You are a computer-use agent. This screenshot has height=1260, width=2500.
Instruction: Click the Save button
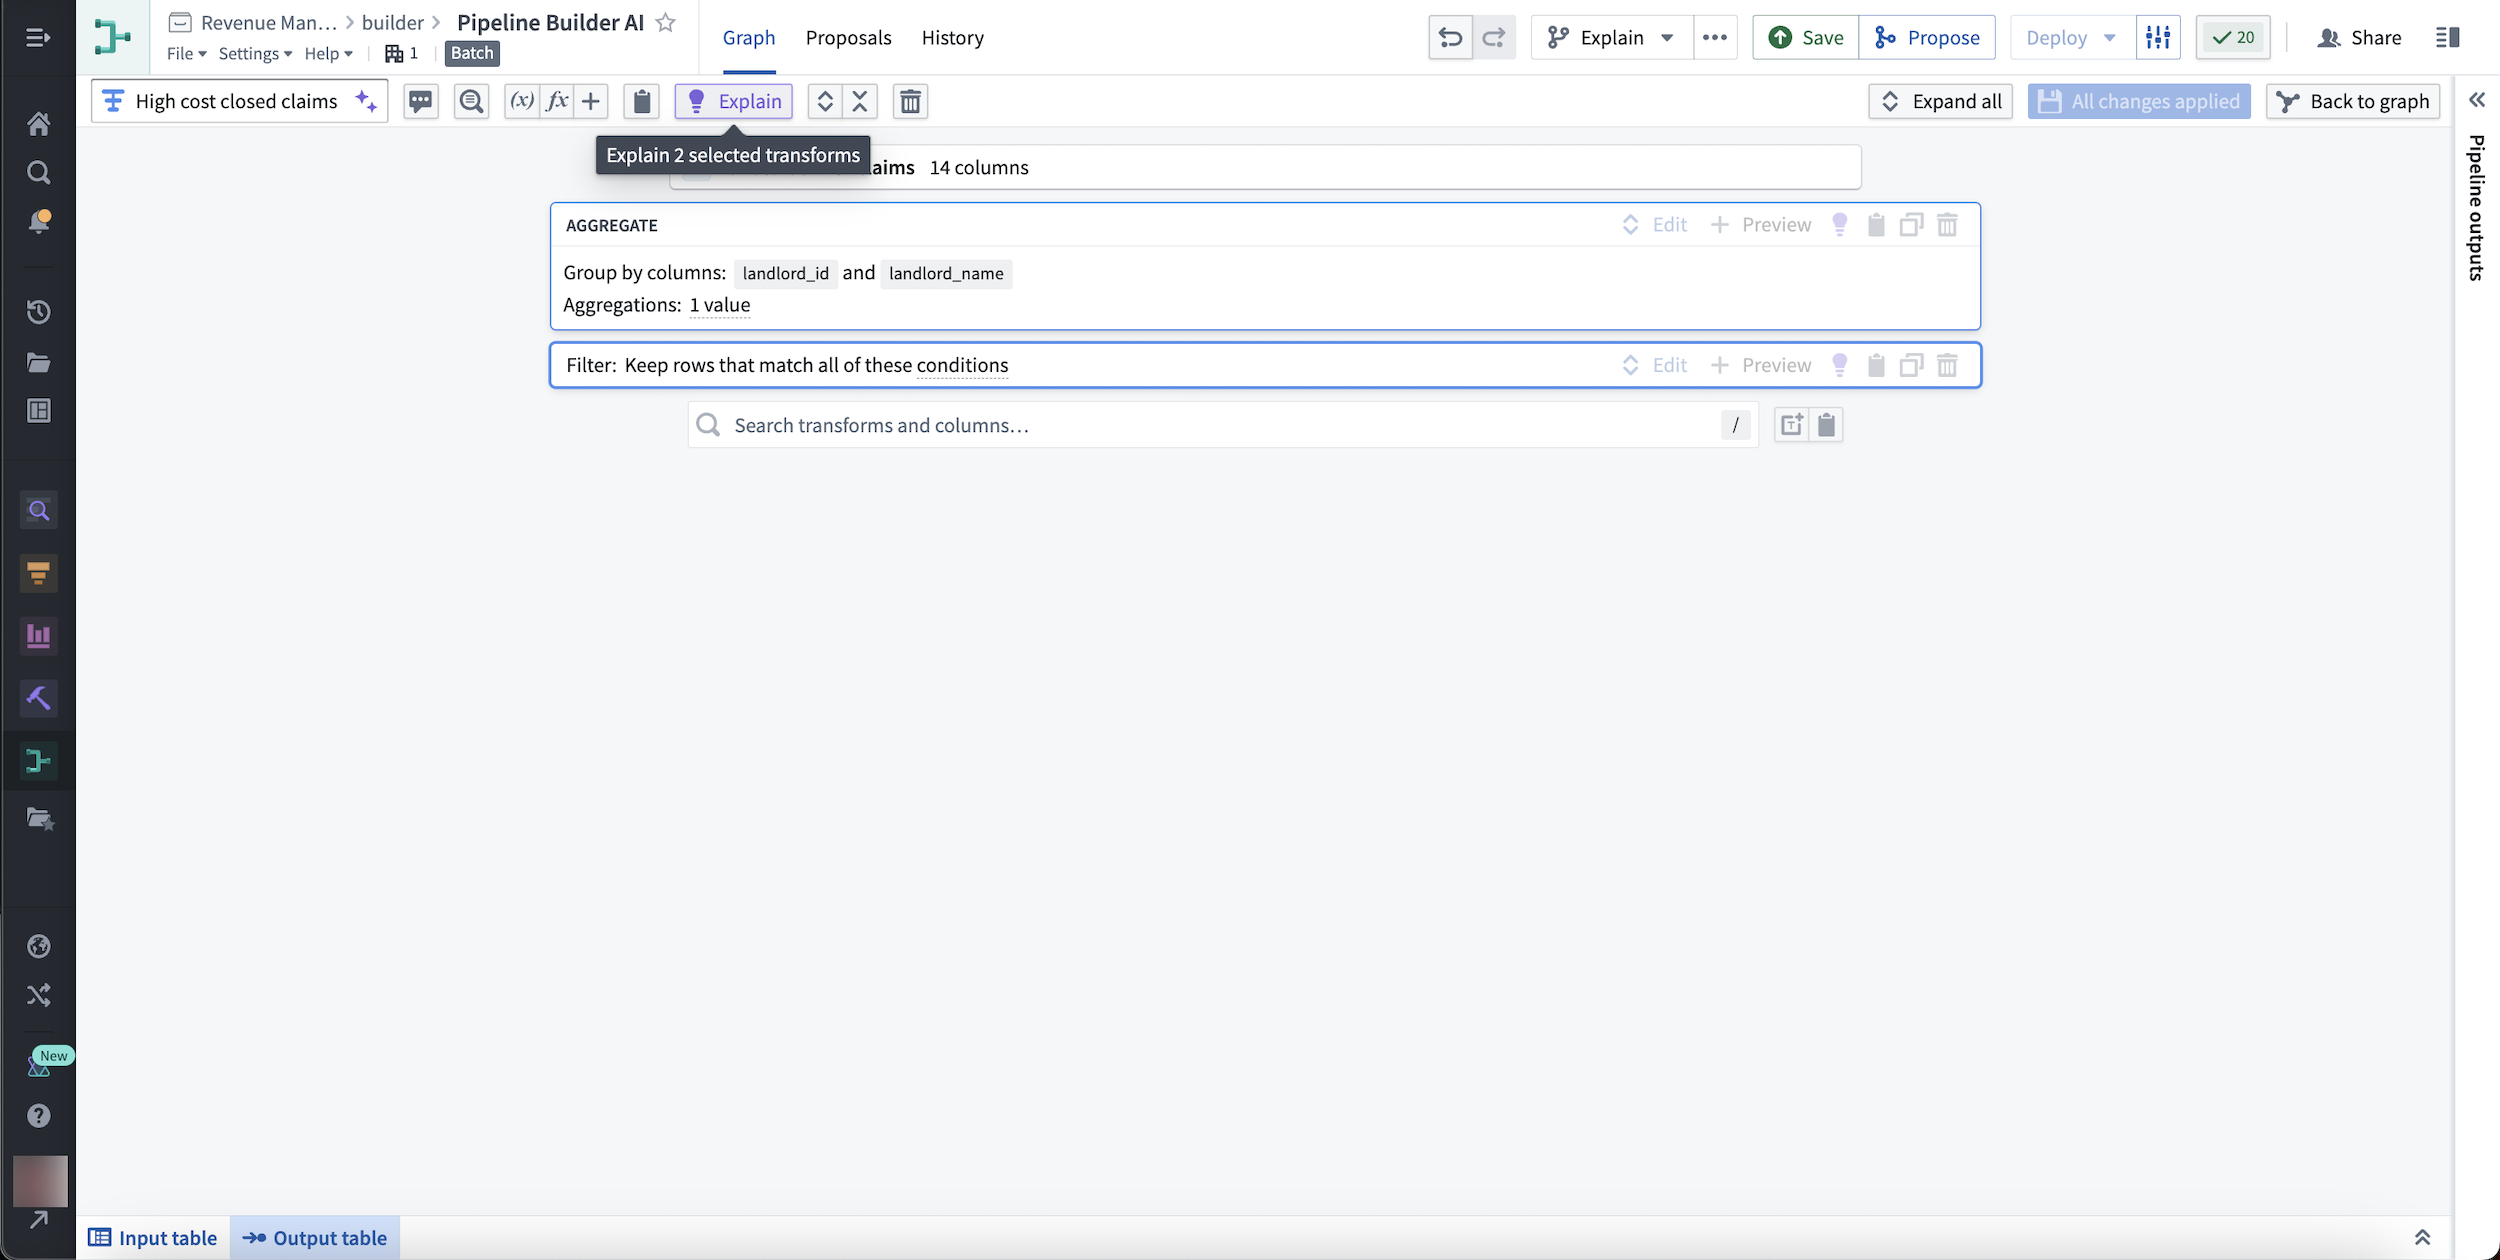(x=1806, y=38)
